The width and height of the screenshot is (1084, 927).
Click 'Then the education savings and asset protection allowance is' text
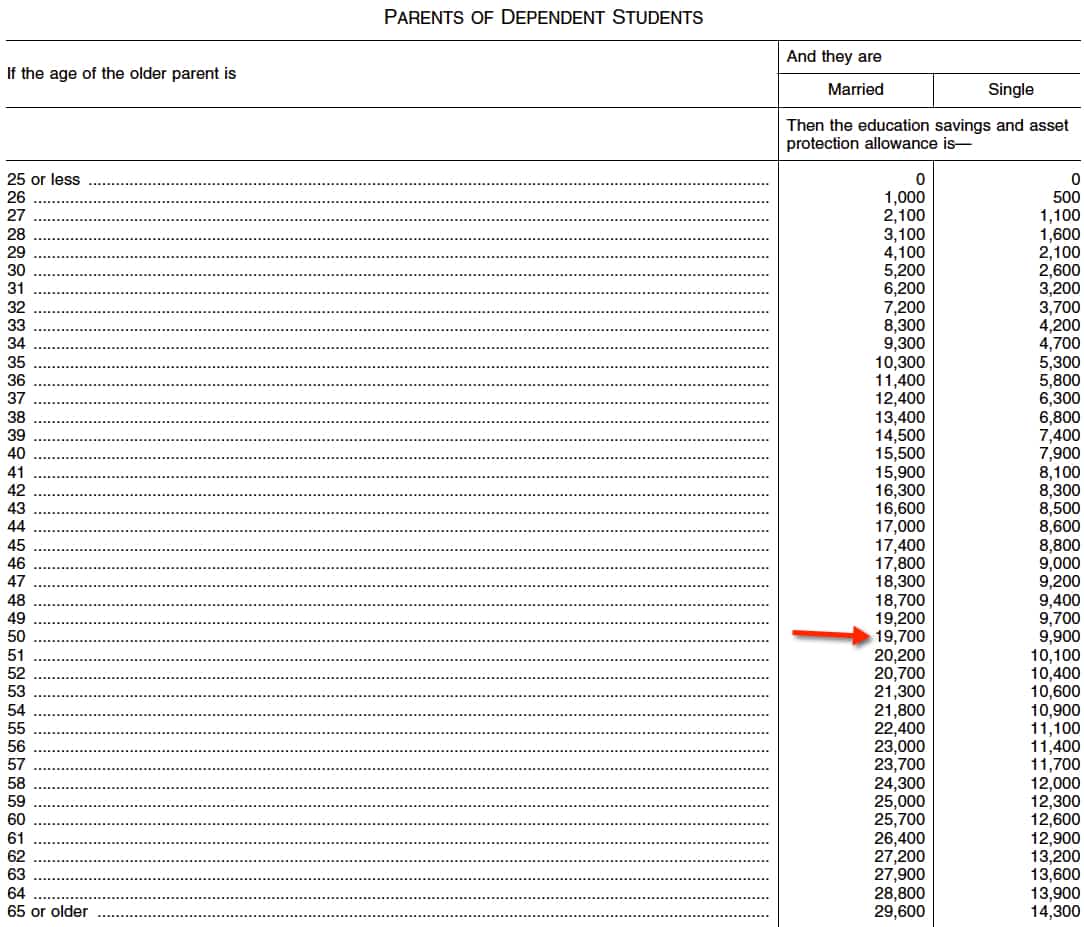coord(927,134)
